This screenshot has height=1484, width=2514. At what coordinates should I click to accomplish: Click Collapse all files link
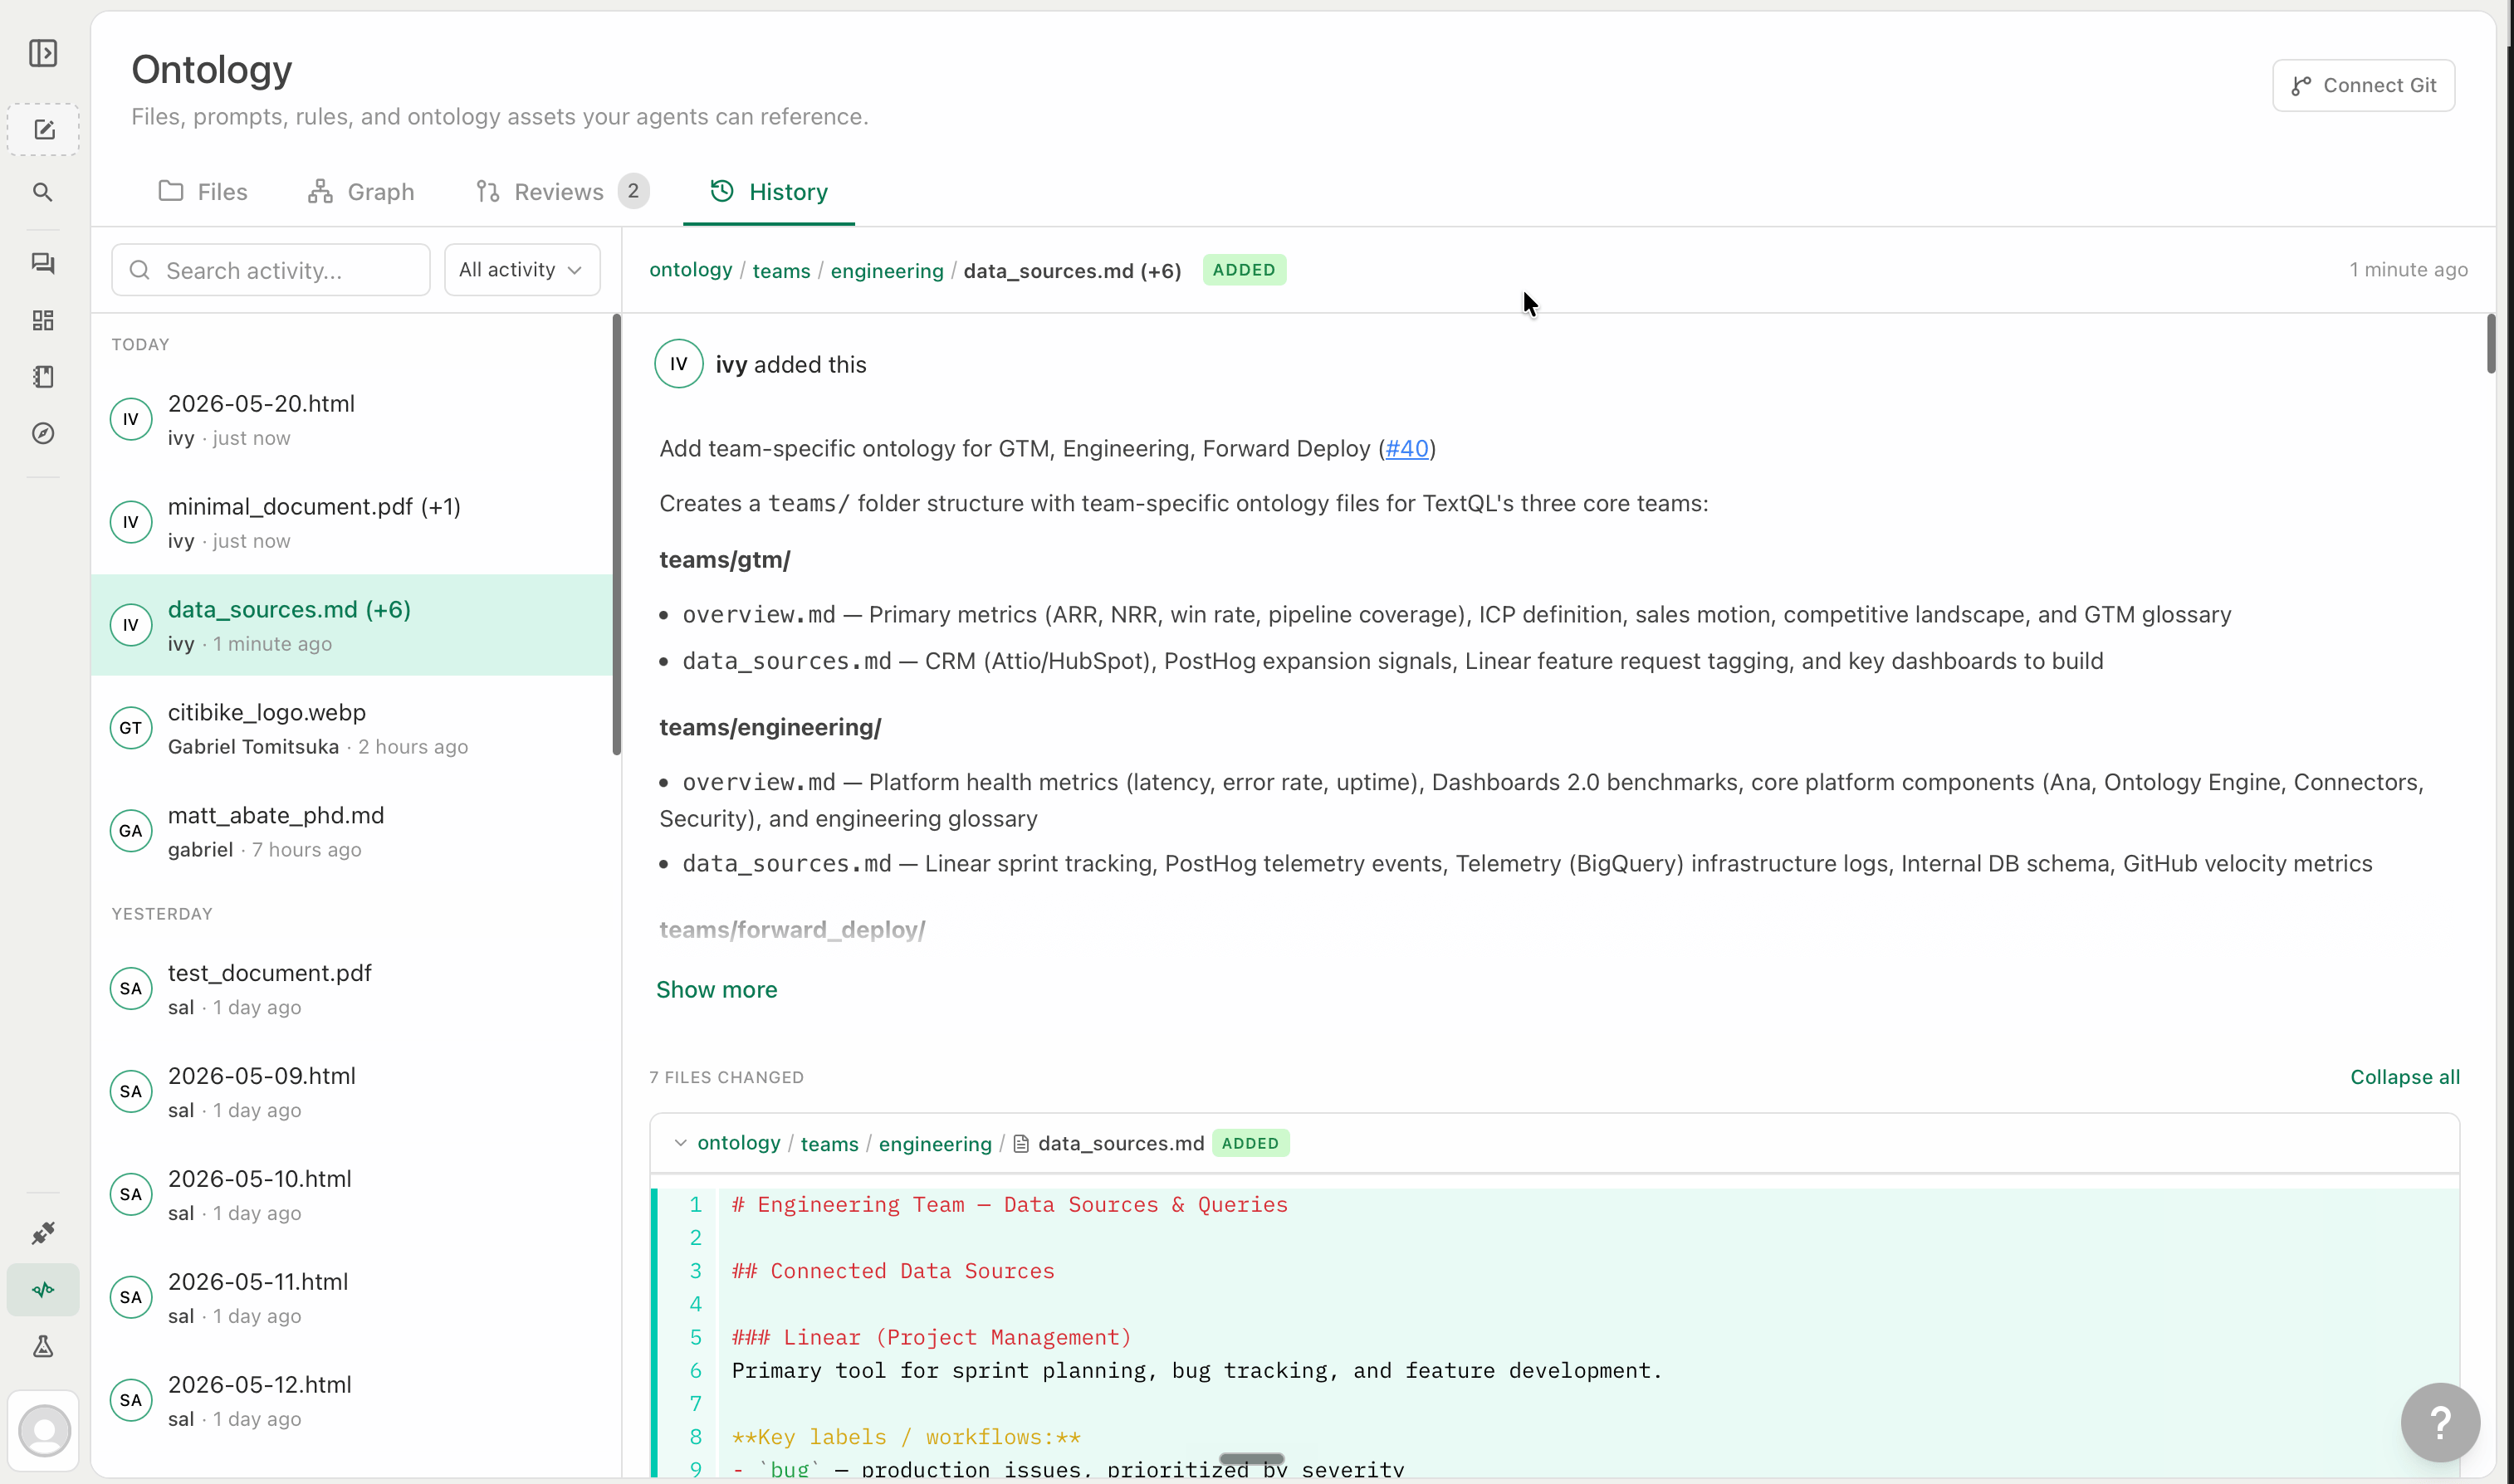pos(2405,1077)
